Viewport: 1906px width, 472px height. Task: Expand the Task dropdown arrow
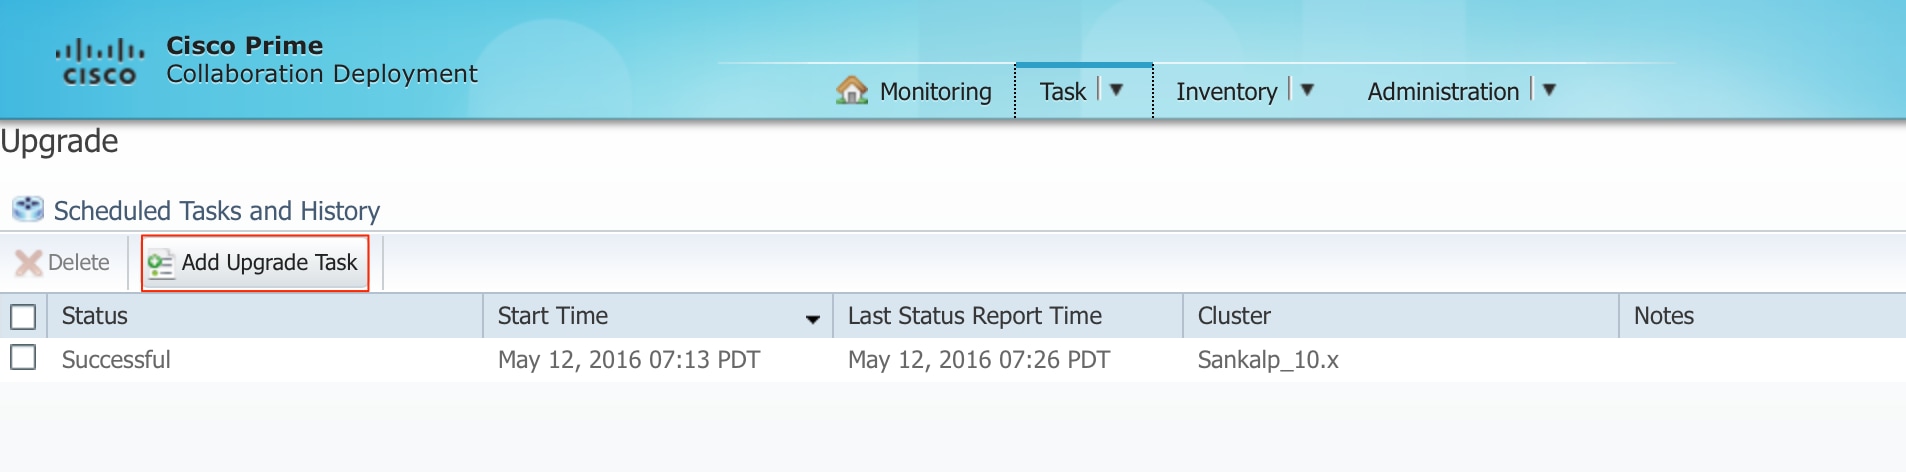click(x=1117, y=90)
